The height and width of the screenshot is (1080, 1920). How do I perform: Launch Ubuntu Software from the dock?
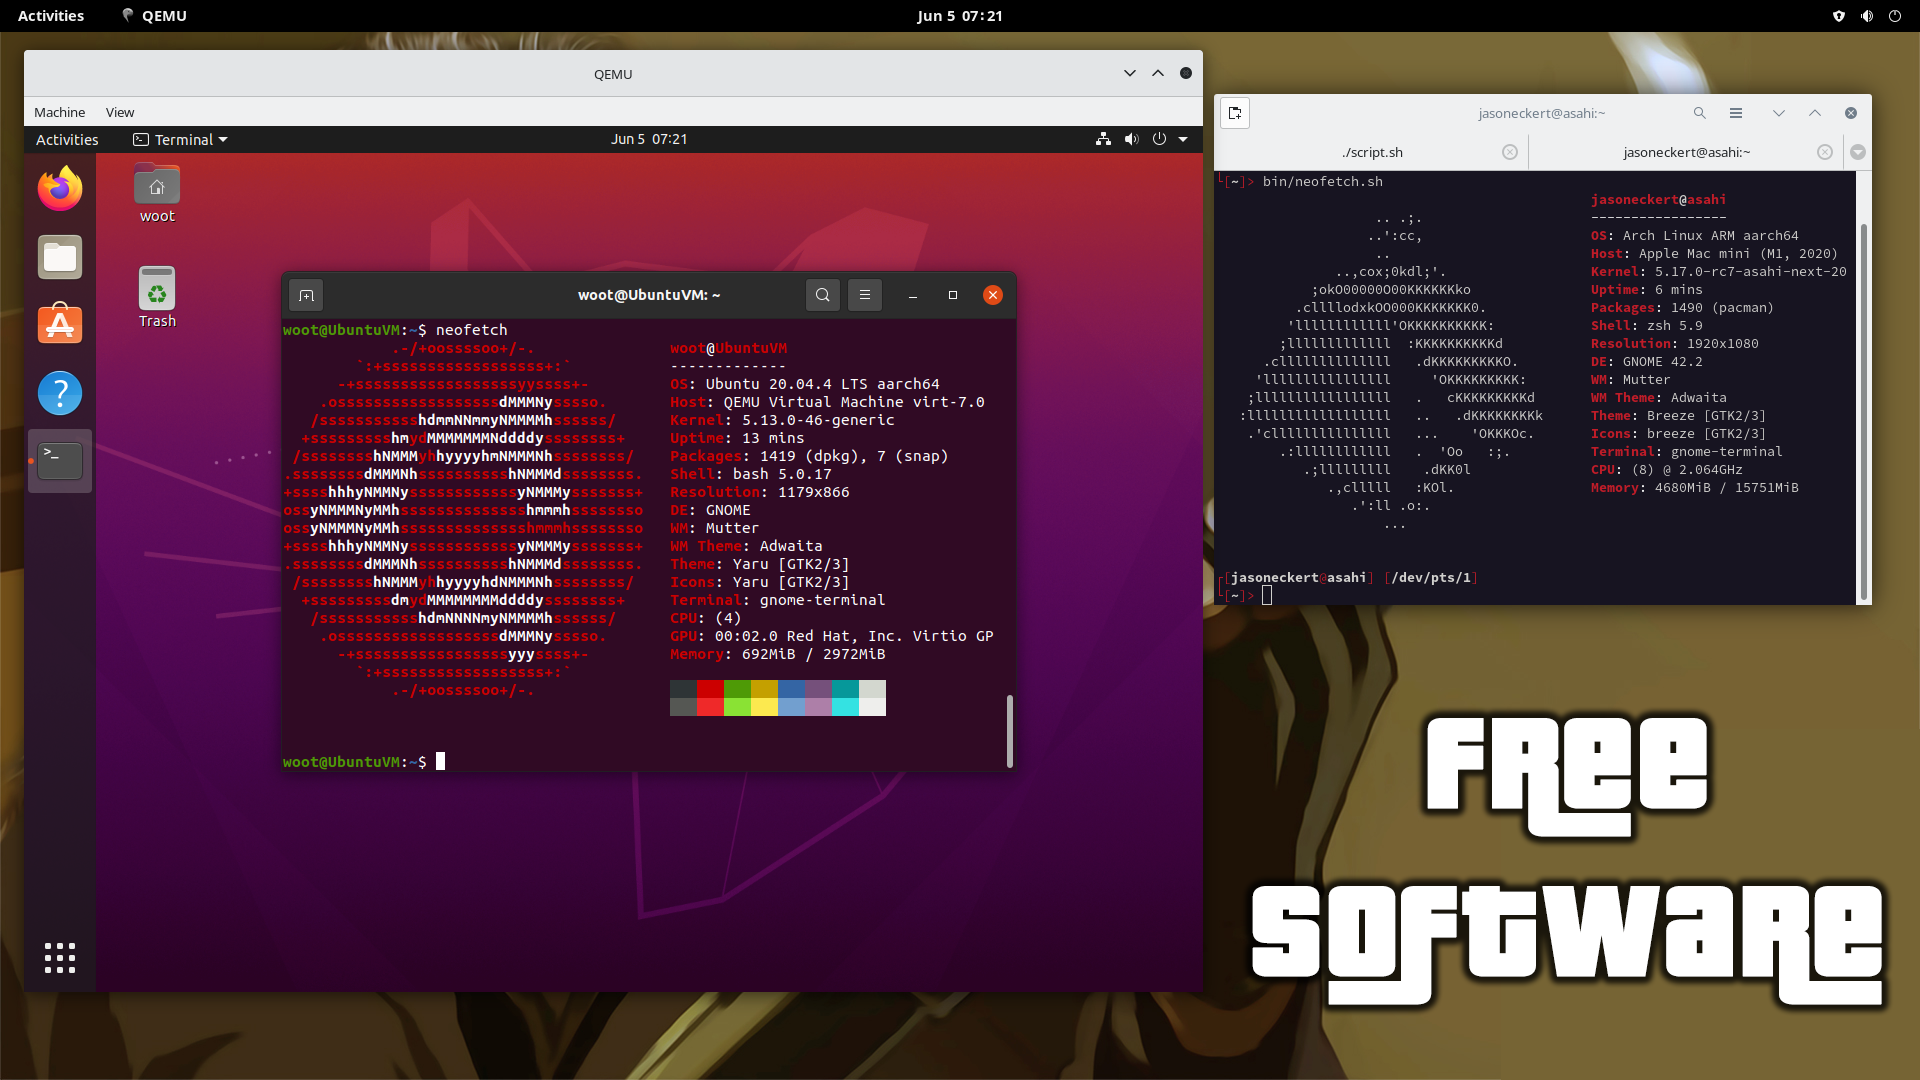point(59,324)
